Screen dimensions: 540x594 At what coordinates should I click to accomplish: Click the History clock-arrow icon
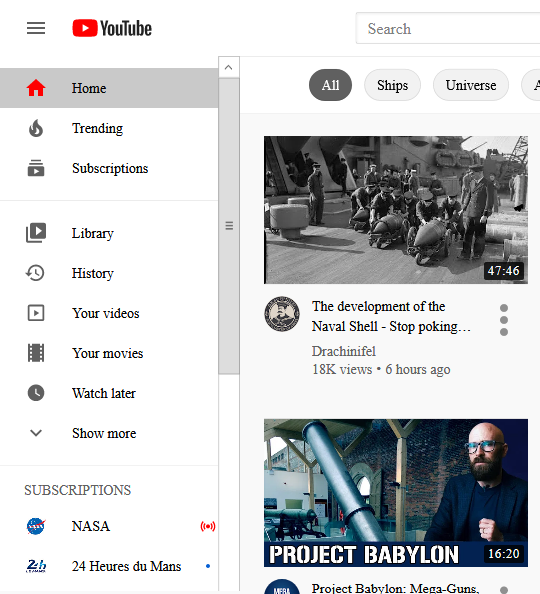coord(35,273)
